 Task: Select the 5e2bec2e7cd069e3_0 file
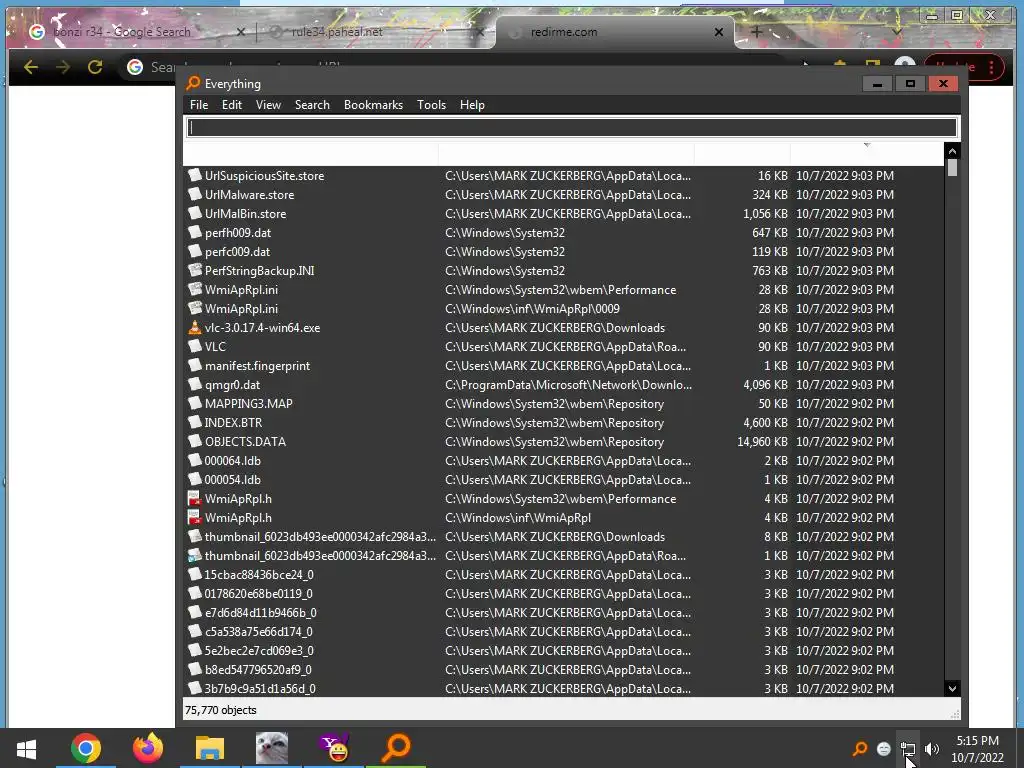(x=259, y=650)
